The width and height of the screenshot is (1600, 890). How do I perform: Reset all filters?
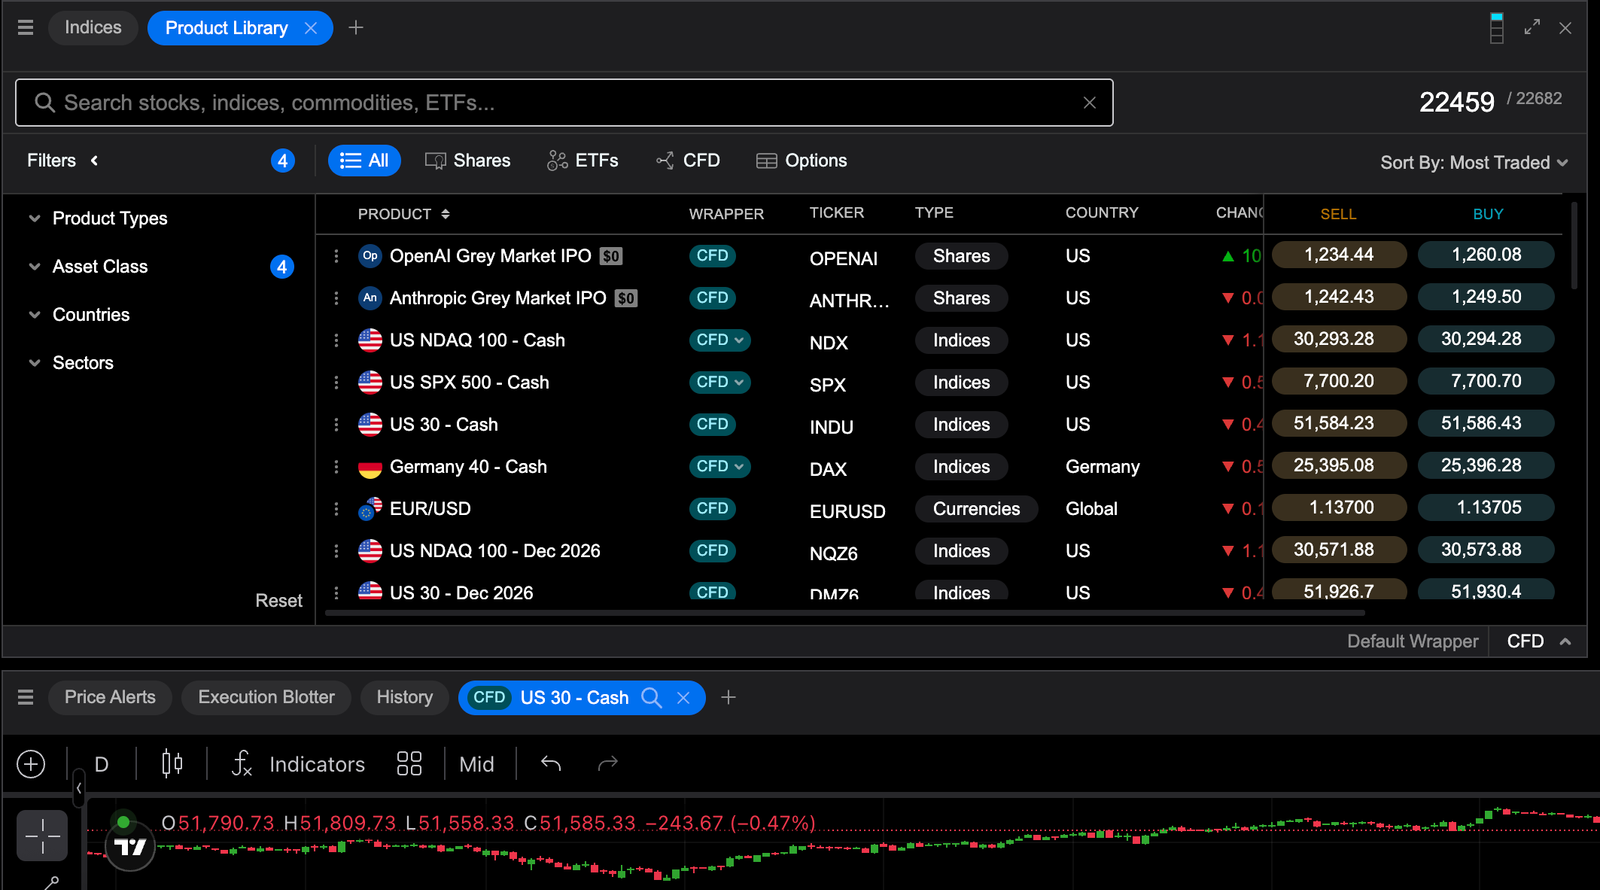278,600
